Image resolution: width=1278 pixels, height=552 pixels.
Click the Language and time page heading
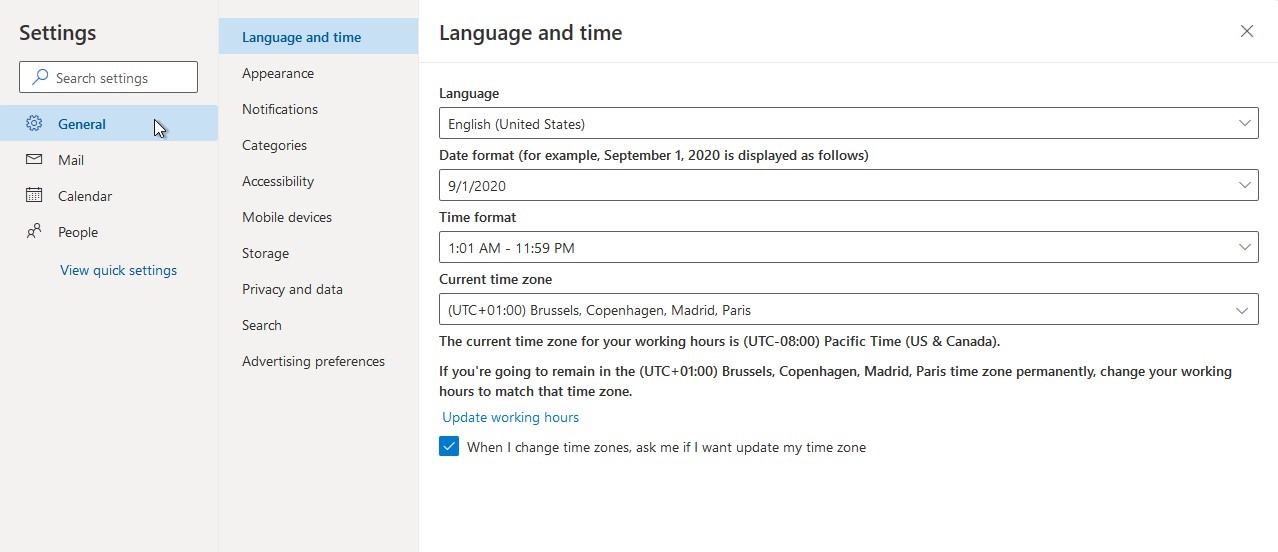(x=530, y=33)
